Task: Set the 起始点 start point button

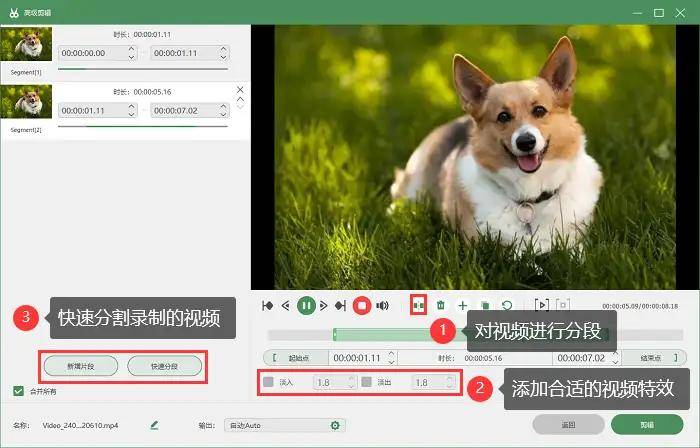Action: pyautogui.click(x=296, y=358)
